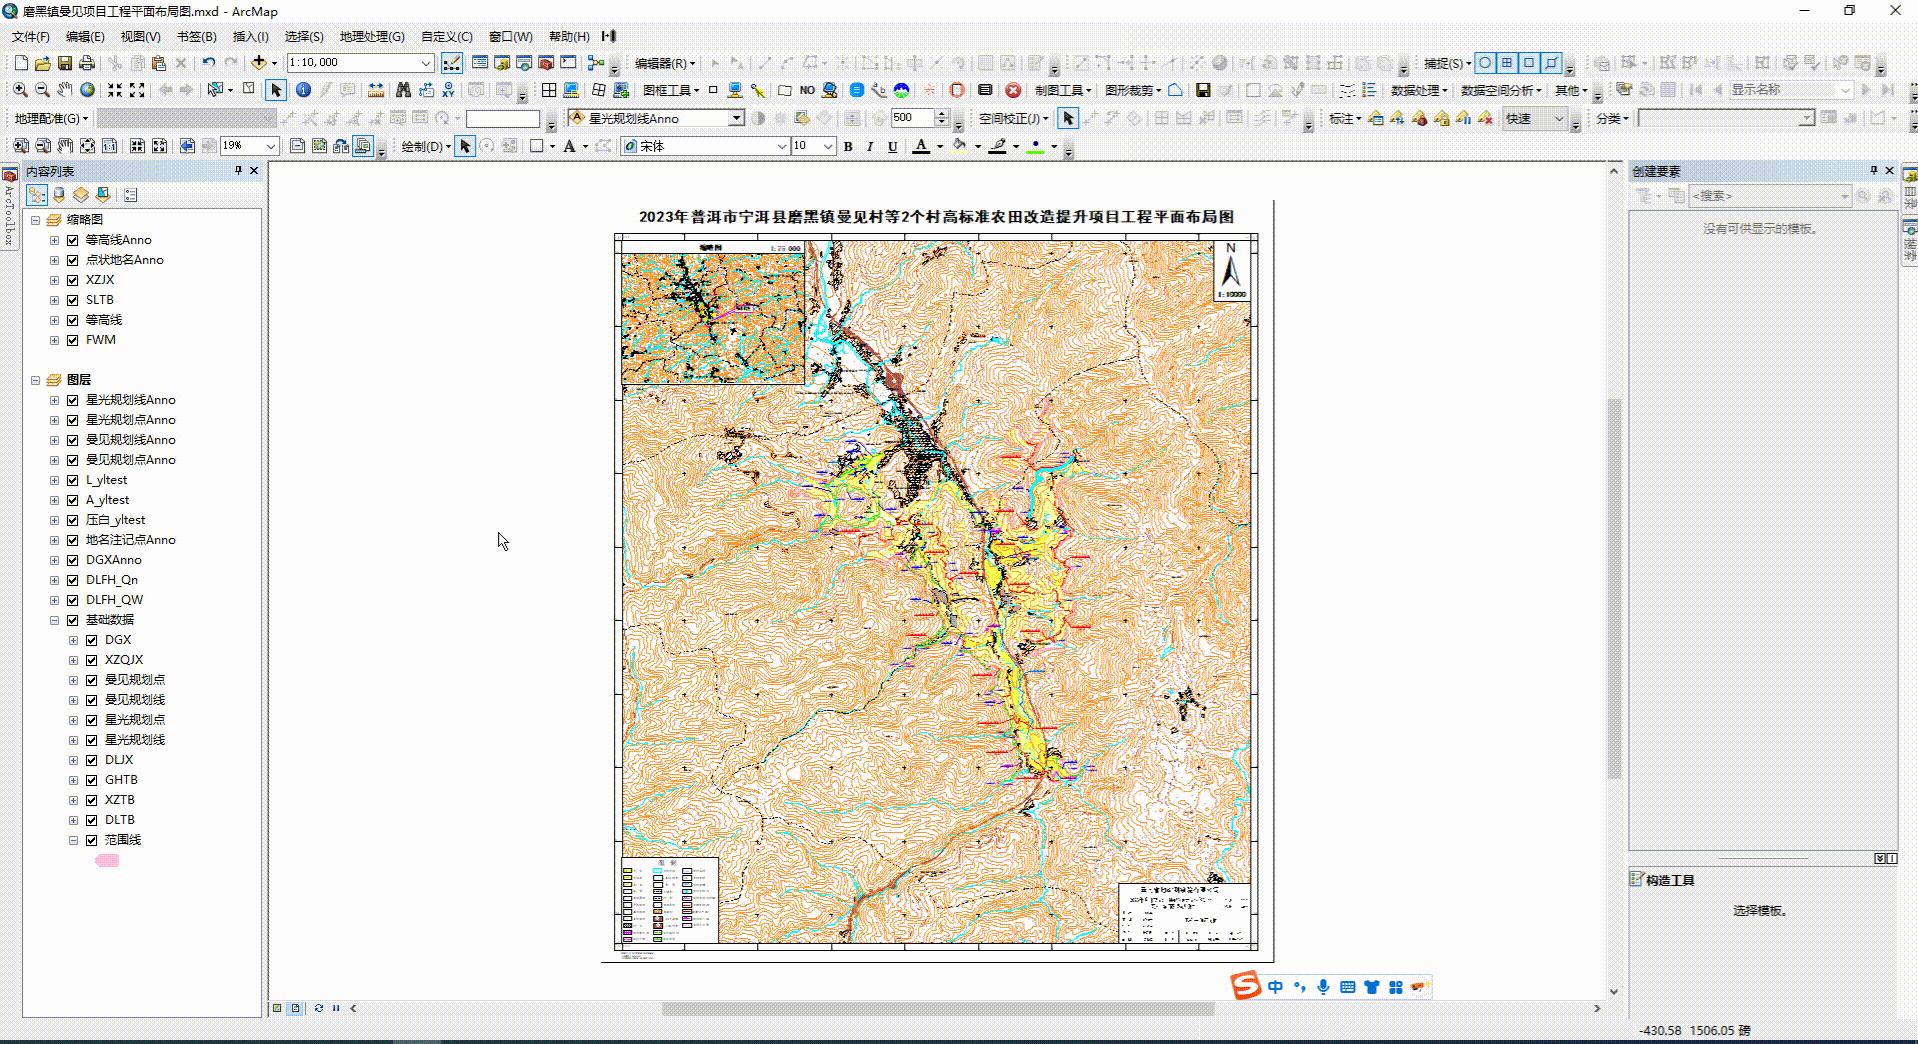Uncheck the FWM layer checkbox
The width and height of the screenshot is (1918, 1044).
pos(72,340)
